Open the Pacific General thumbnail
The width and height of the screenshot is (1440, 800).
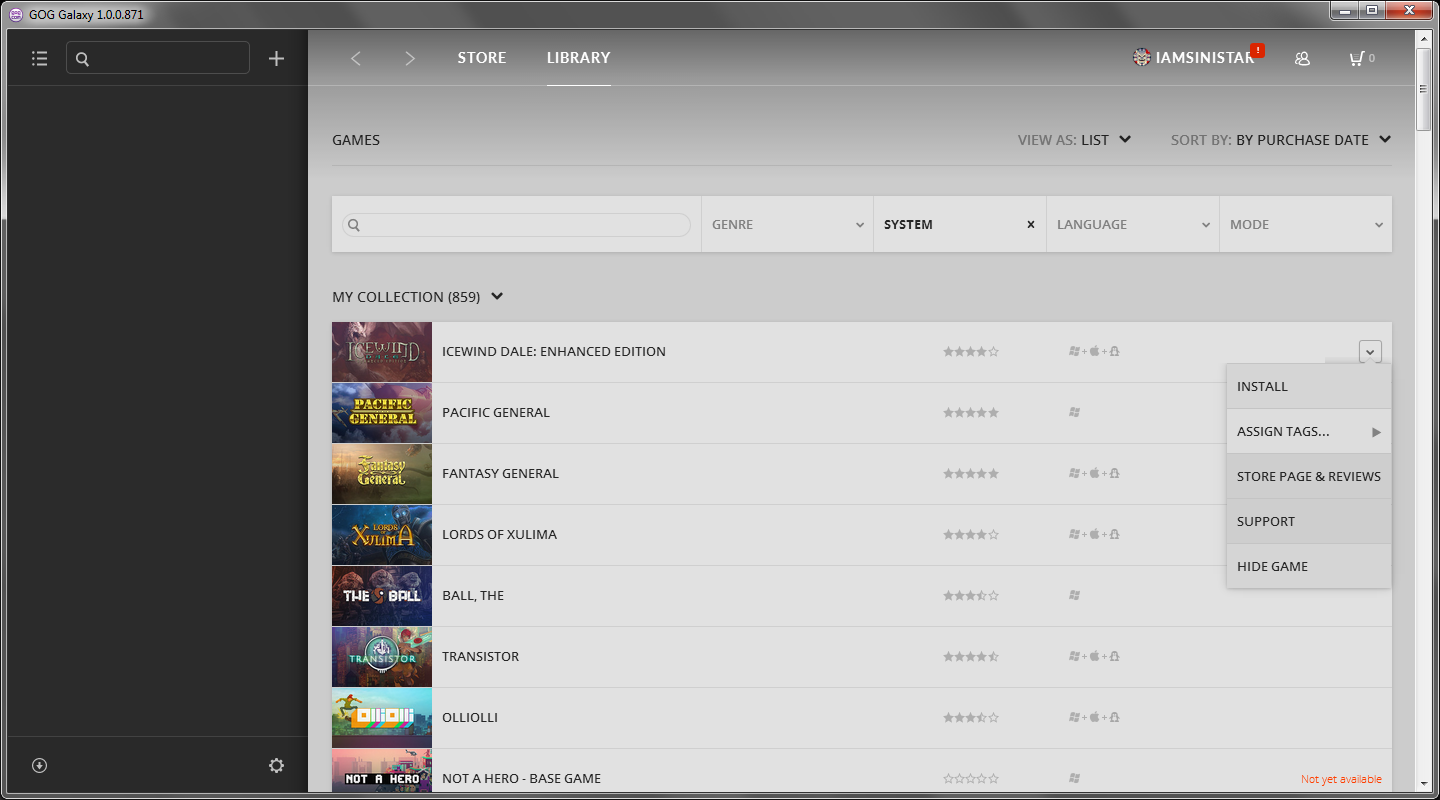(382, 412)
